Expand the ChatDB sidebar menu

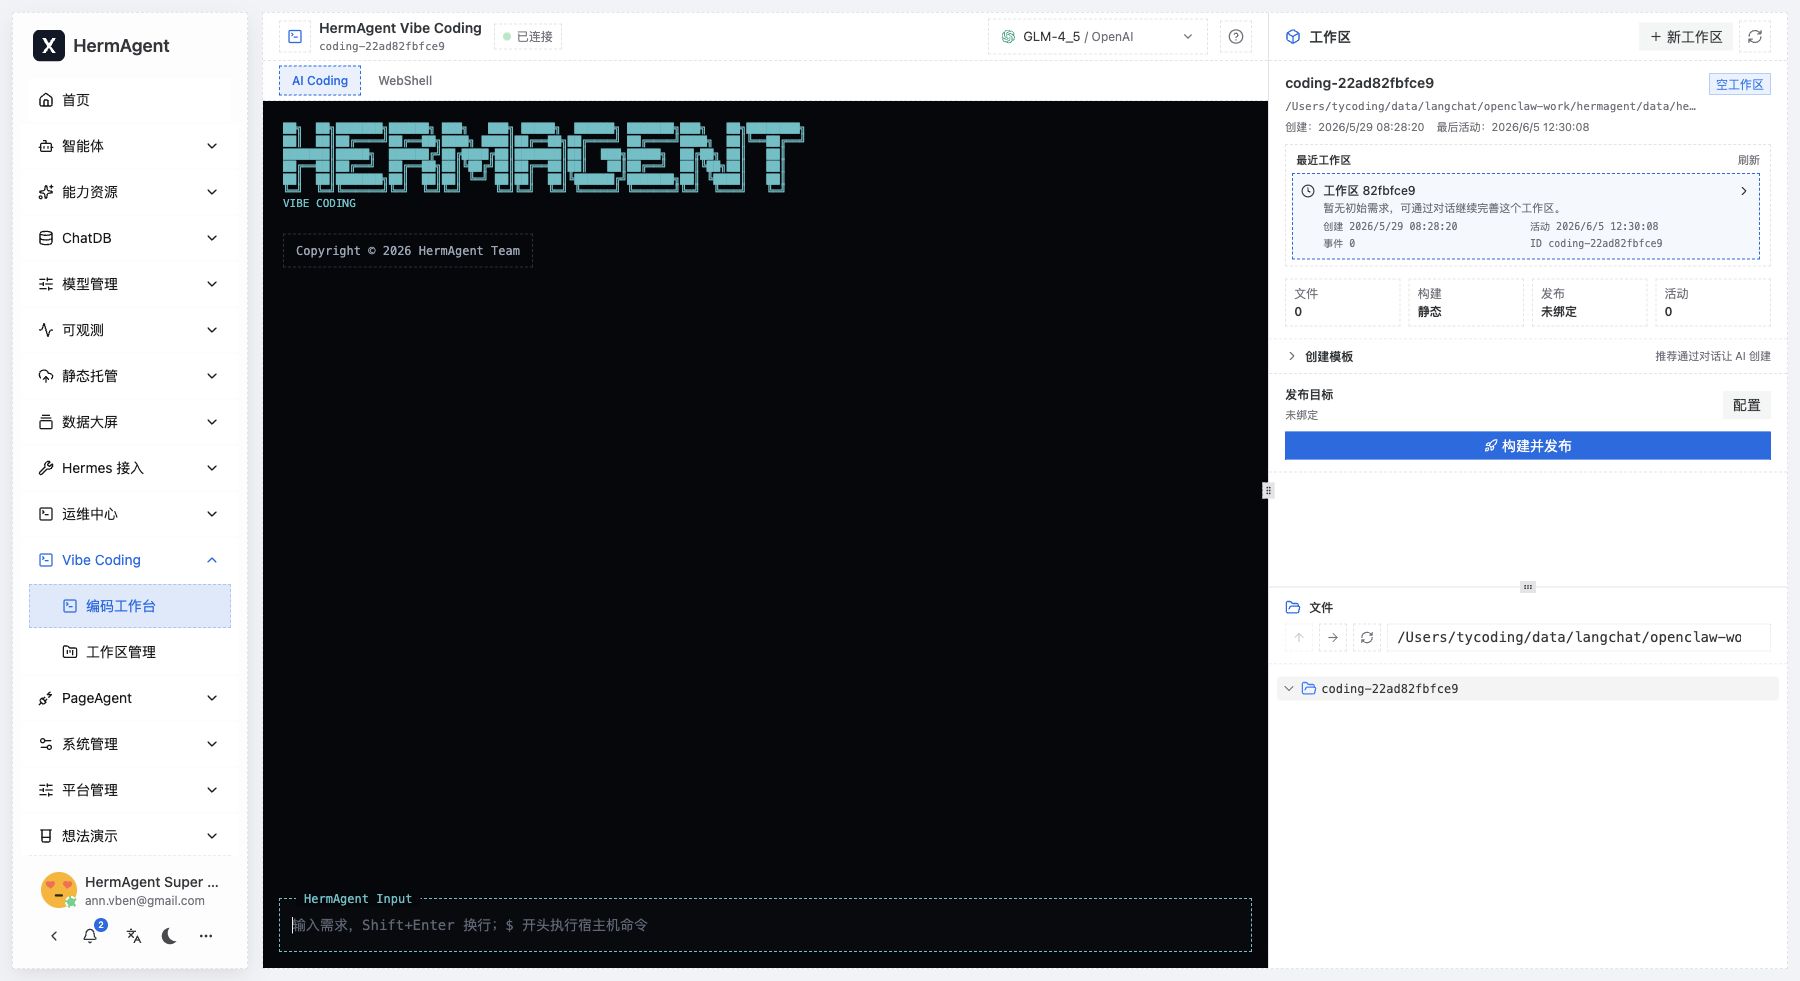130,238
